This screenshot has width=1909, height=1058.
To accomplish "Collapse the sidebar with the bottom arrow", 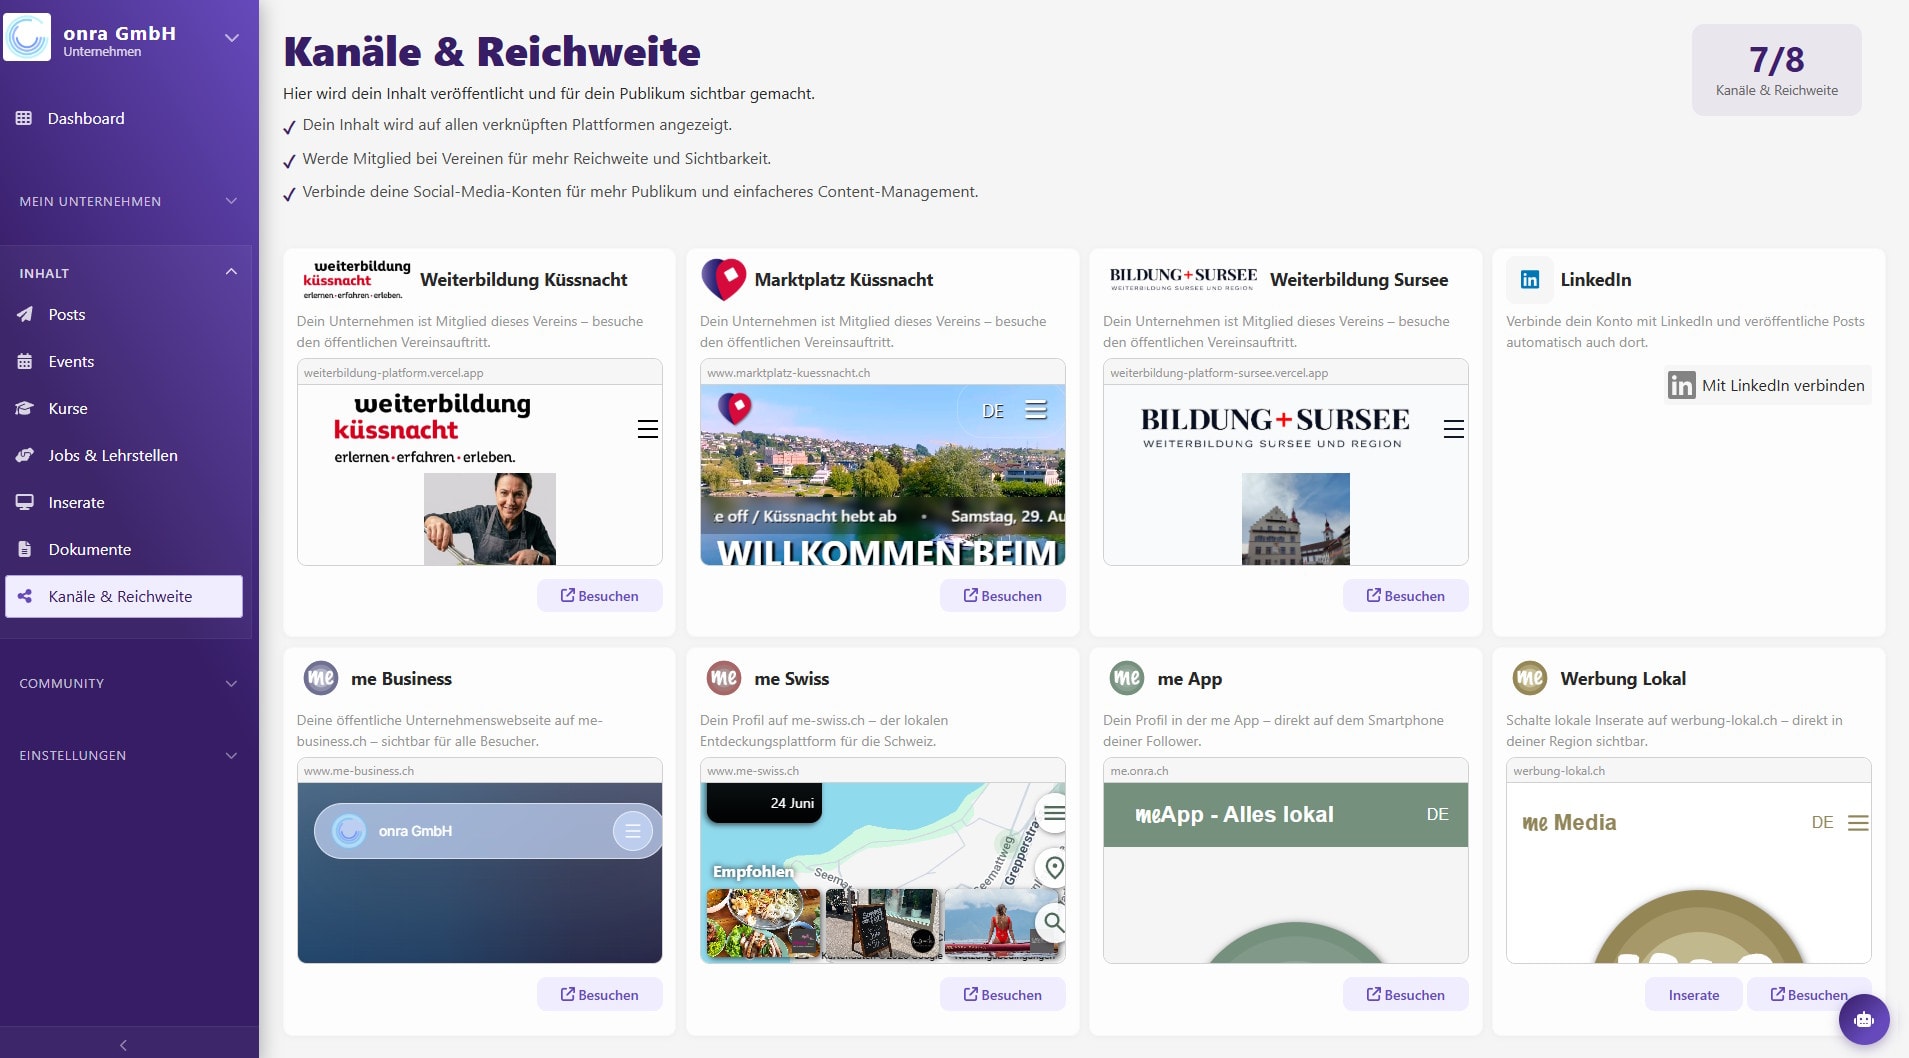I will 124,1045.
